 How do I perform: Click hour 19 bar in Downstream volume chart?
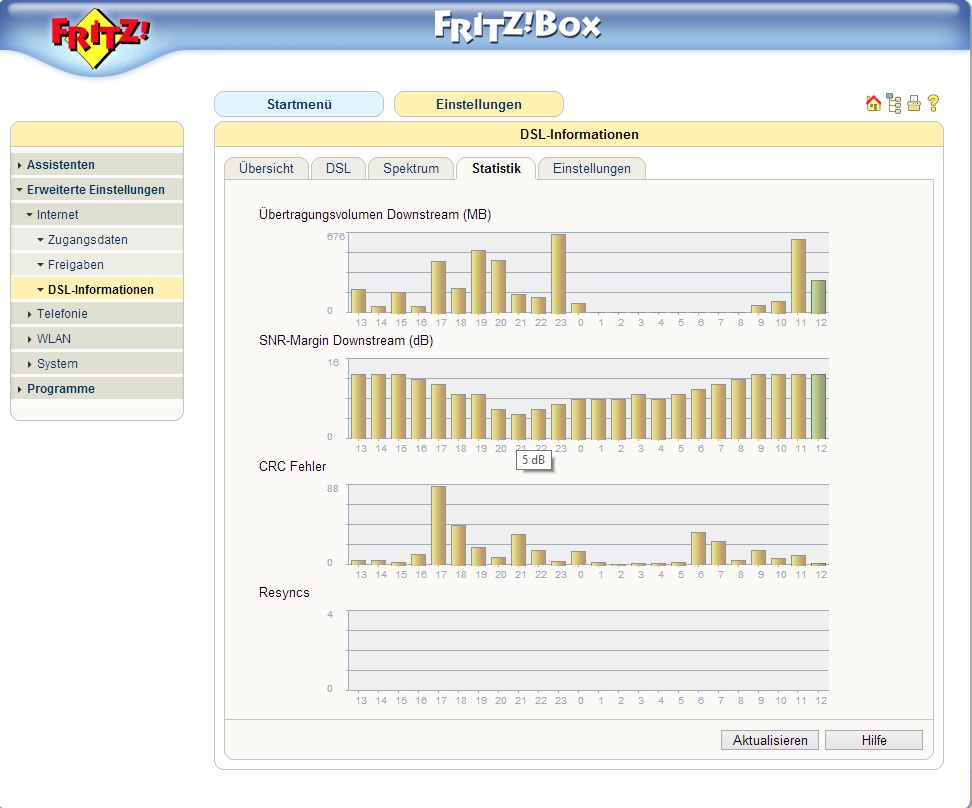pos(479,282)
